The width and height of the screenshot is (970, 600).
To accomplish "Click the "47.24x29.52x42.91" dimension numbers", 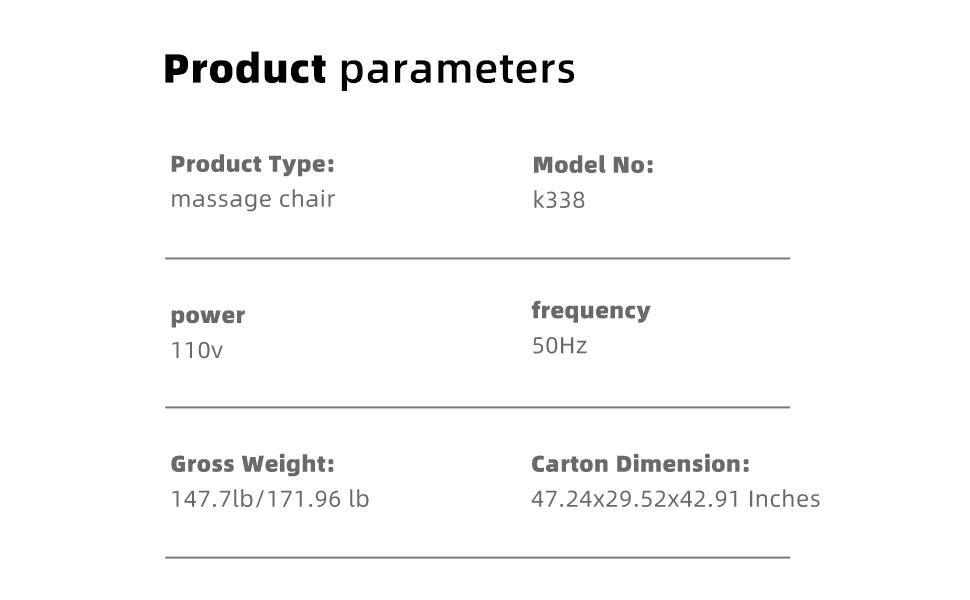I will (635, 499).
